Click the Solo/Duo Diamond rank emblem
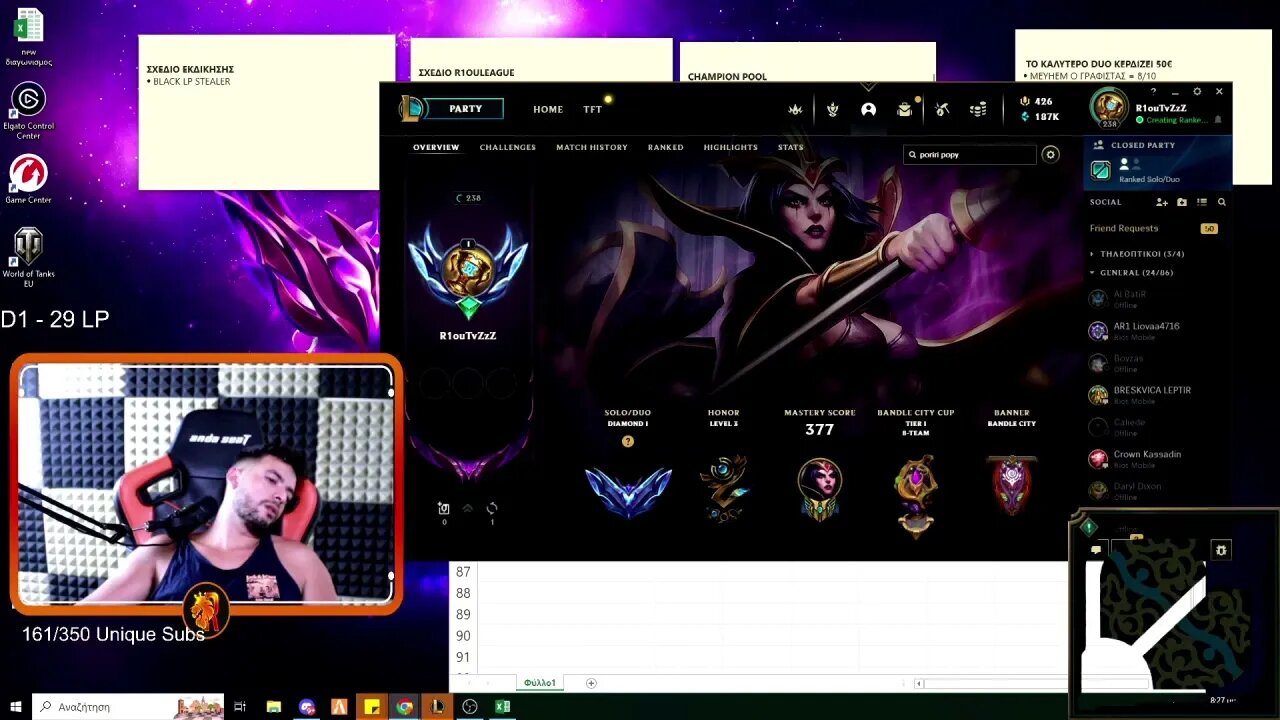The image size is (1280, 720). tap(628, 491)
